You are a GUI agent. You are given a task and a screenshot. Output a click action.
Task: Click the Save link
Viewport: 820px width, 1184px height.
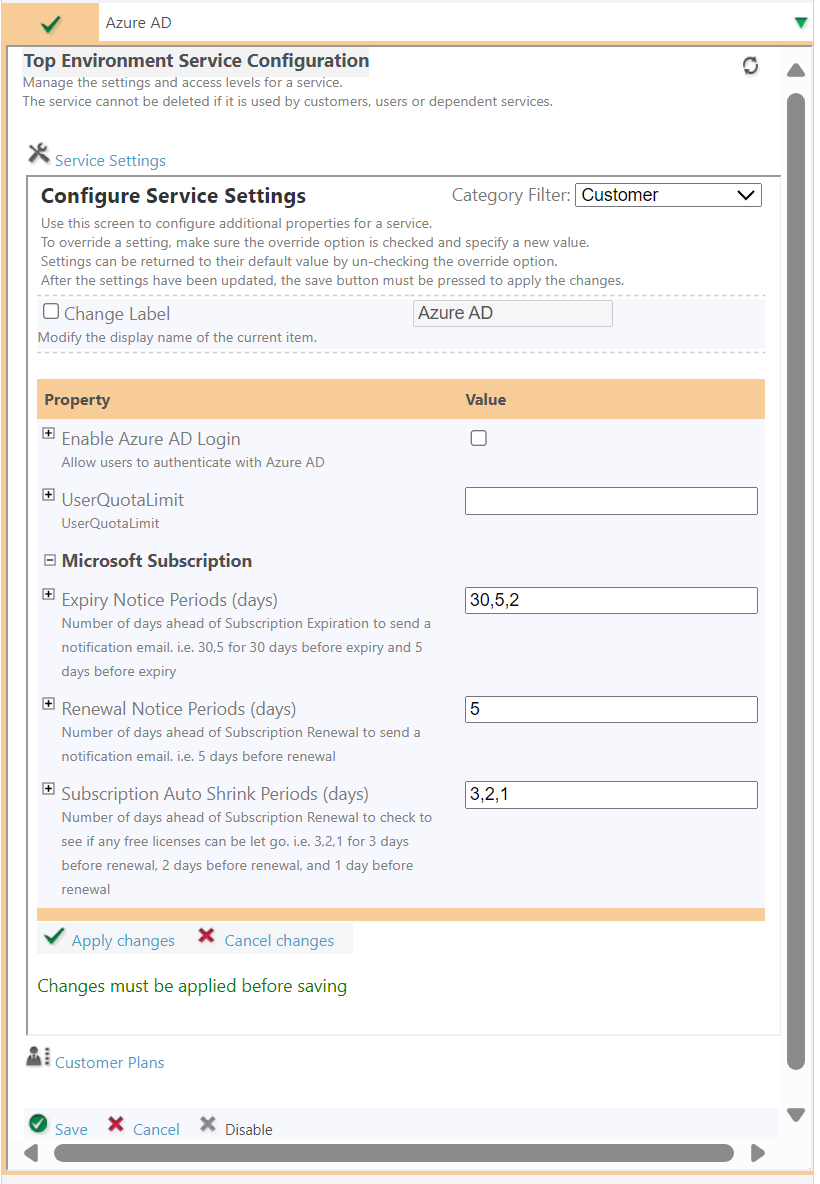71,1130
